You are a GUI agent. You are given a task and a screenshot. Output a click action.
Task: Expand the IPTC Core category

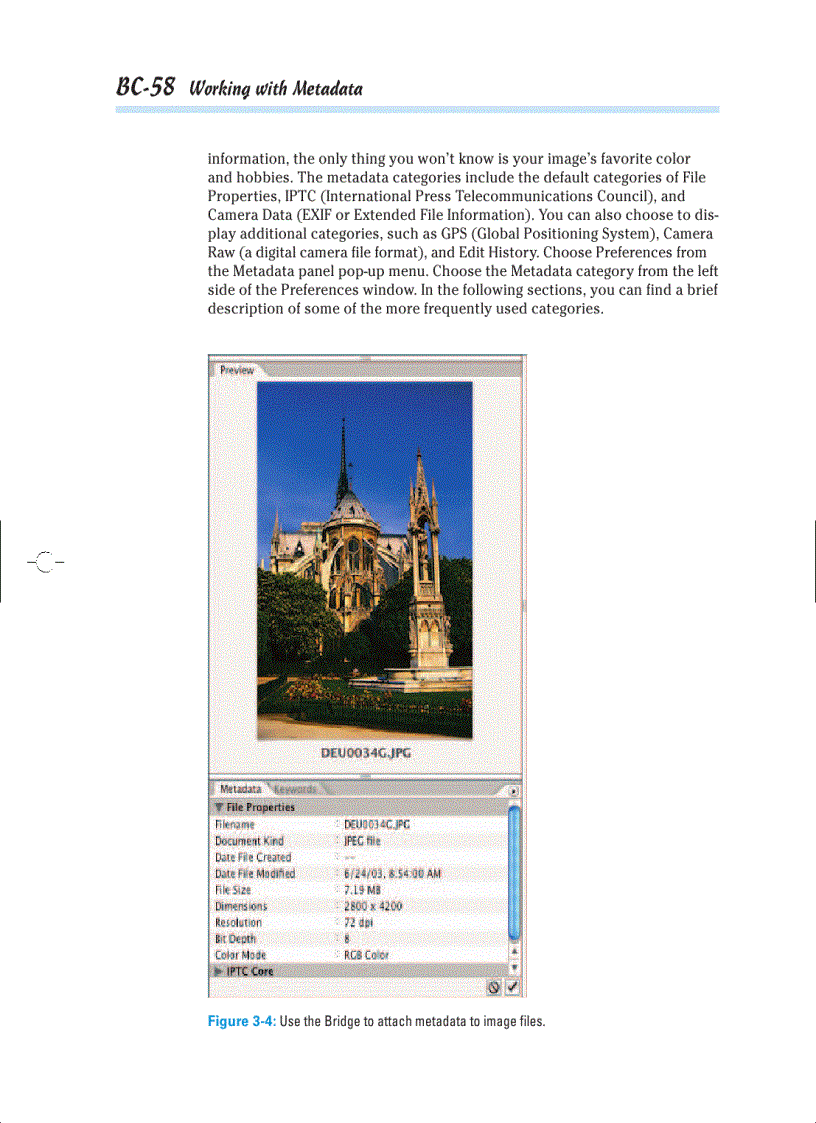(x=220, y=971)
